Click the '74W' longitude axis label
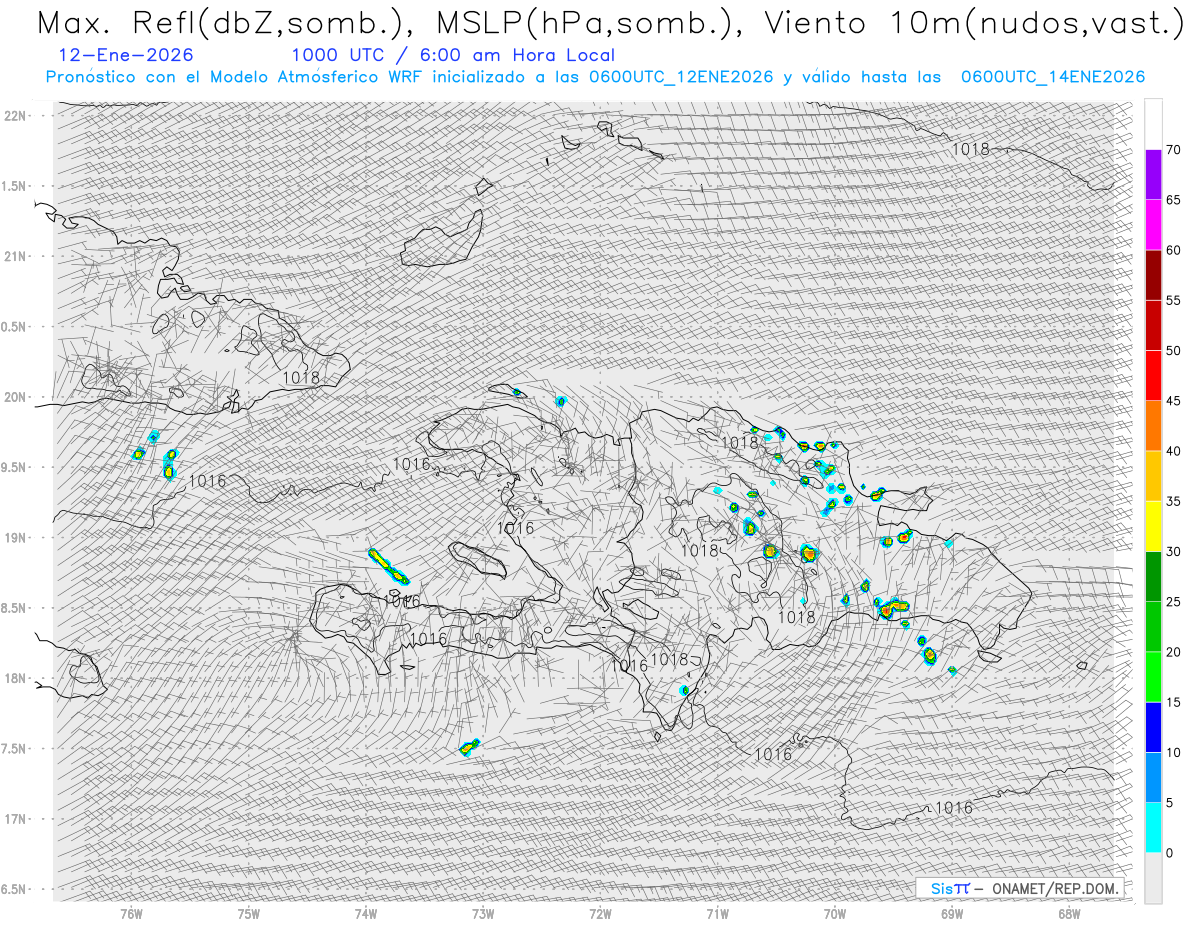 click(x=366, y=914)
